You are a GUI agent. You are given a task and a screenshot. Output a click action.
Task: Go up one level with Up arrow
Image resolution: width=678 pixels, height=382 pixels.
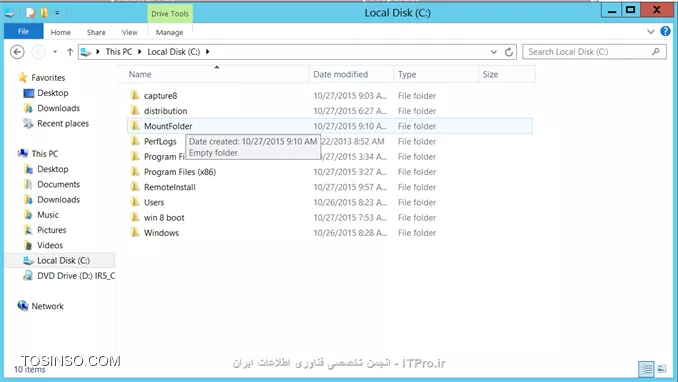[x=70, y=52]
